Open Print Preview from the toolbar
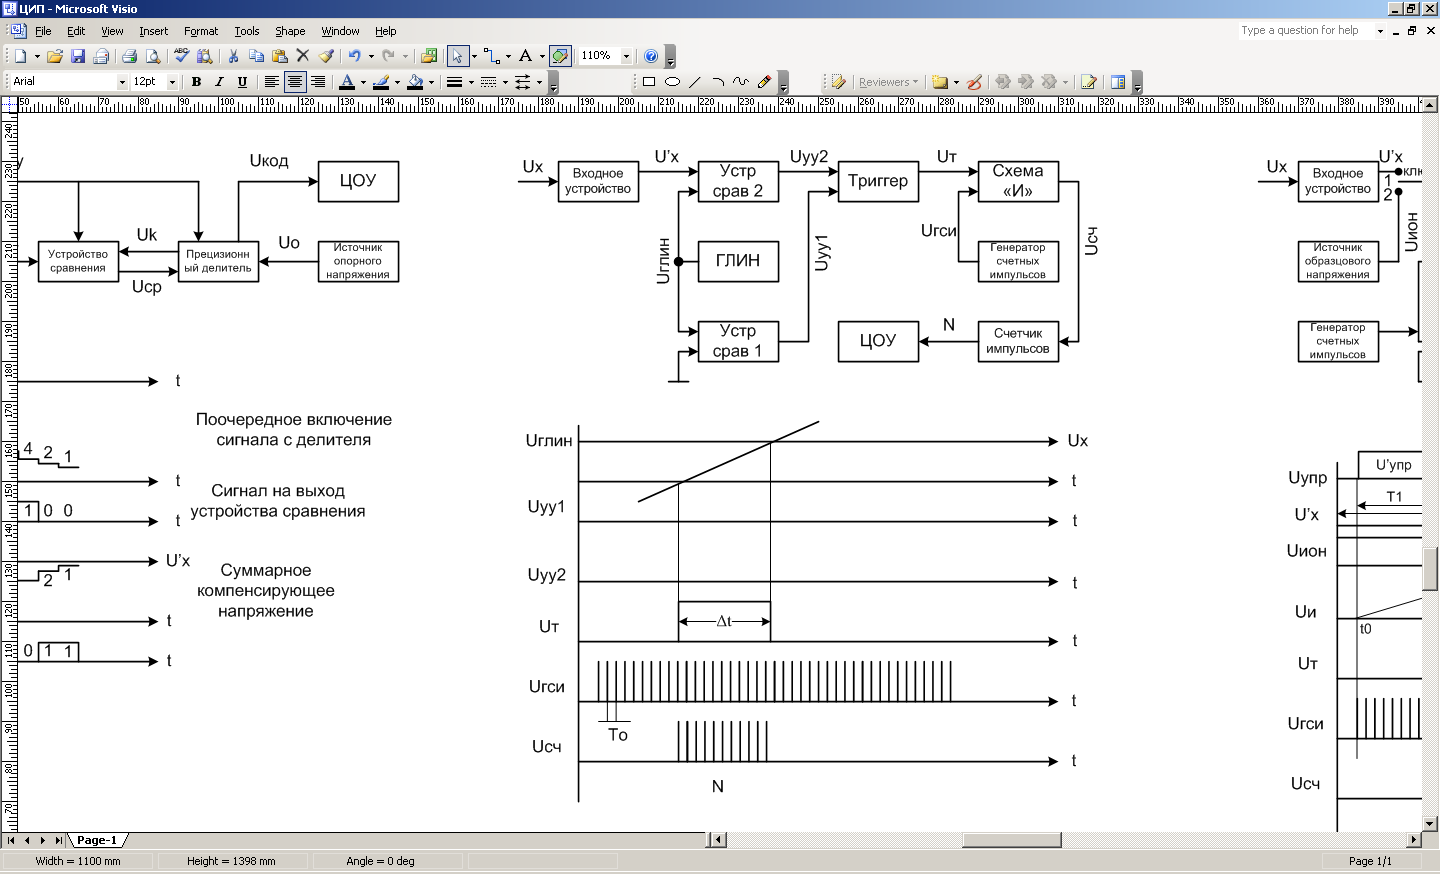The width and height of the screenshot is (1440, 874). (152, 56)
